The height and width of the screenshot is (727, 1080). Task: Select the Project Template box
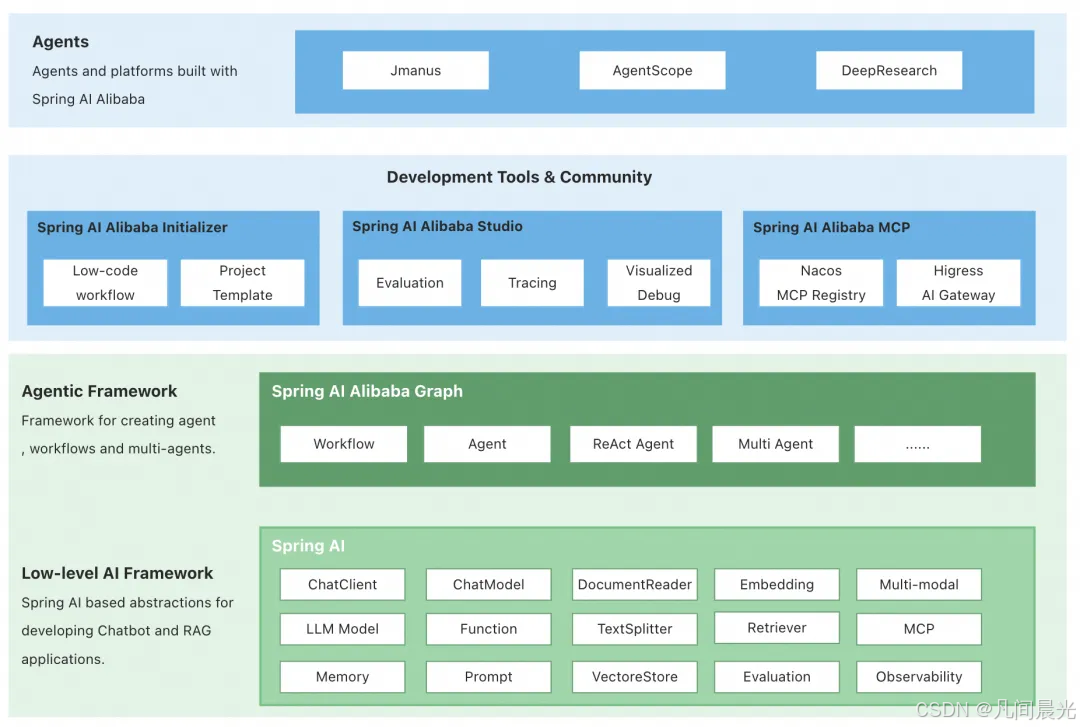click(x=242, y=283)
